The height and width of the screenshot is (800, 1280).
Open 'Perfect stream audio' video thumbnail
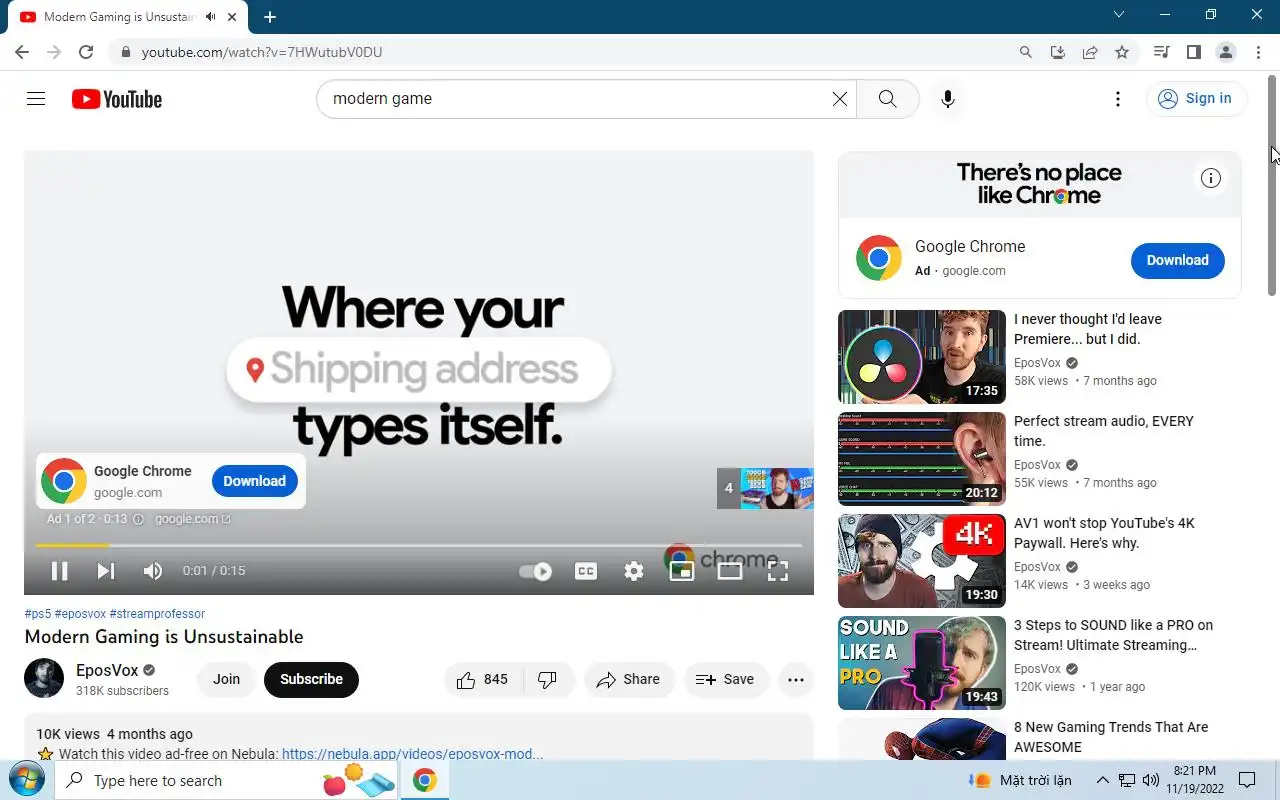click(922, 459)
